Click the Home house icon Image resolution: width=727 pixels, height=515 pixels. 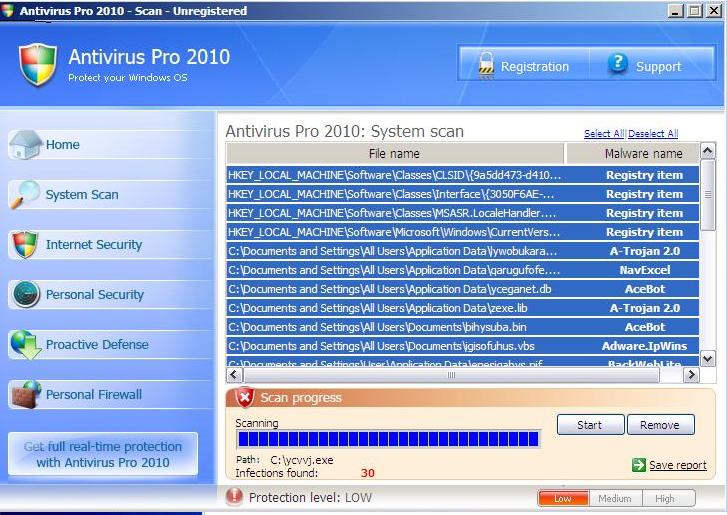click(26, 145)
